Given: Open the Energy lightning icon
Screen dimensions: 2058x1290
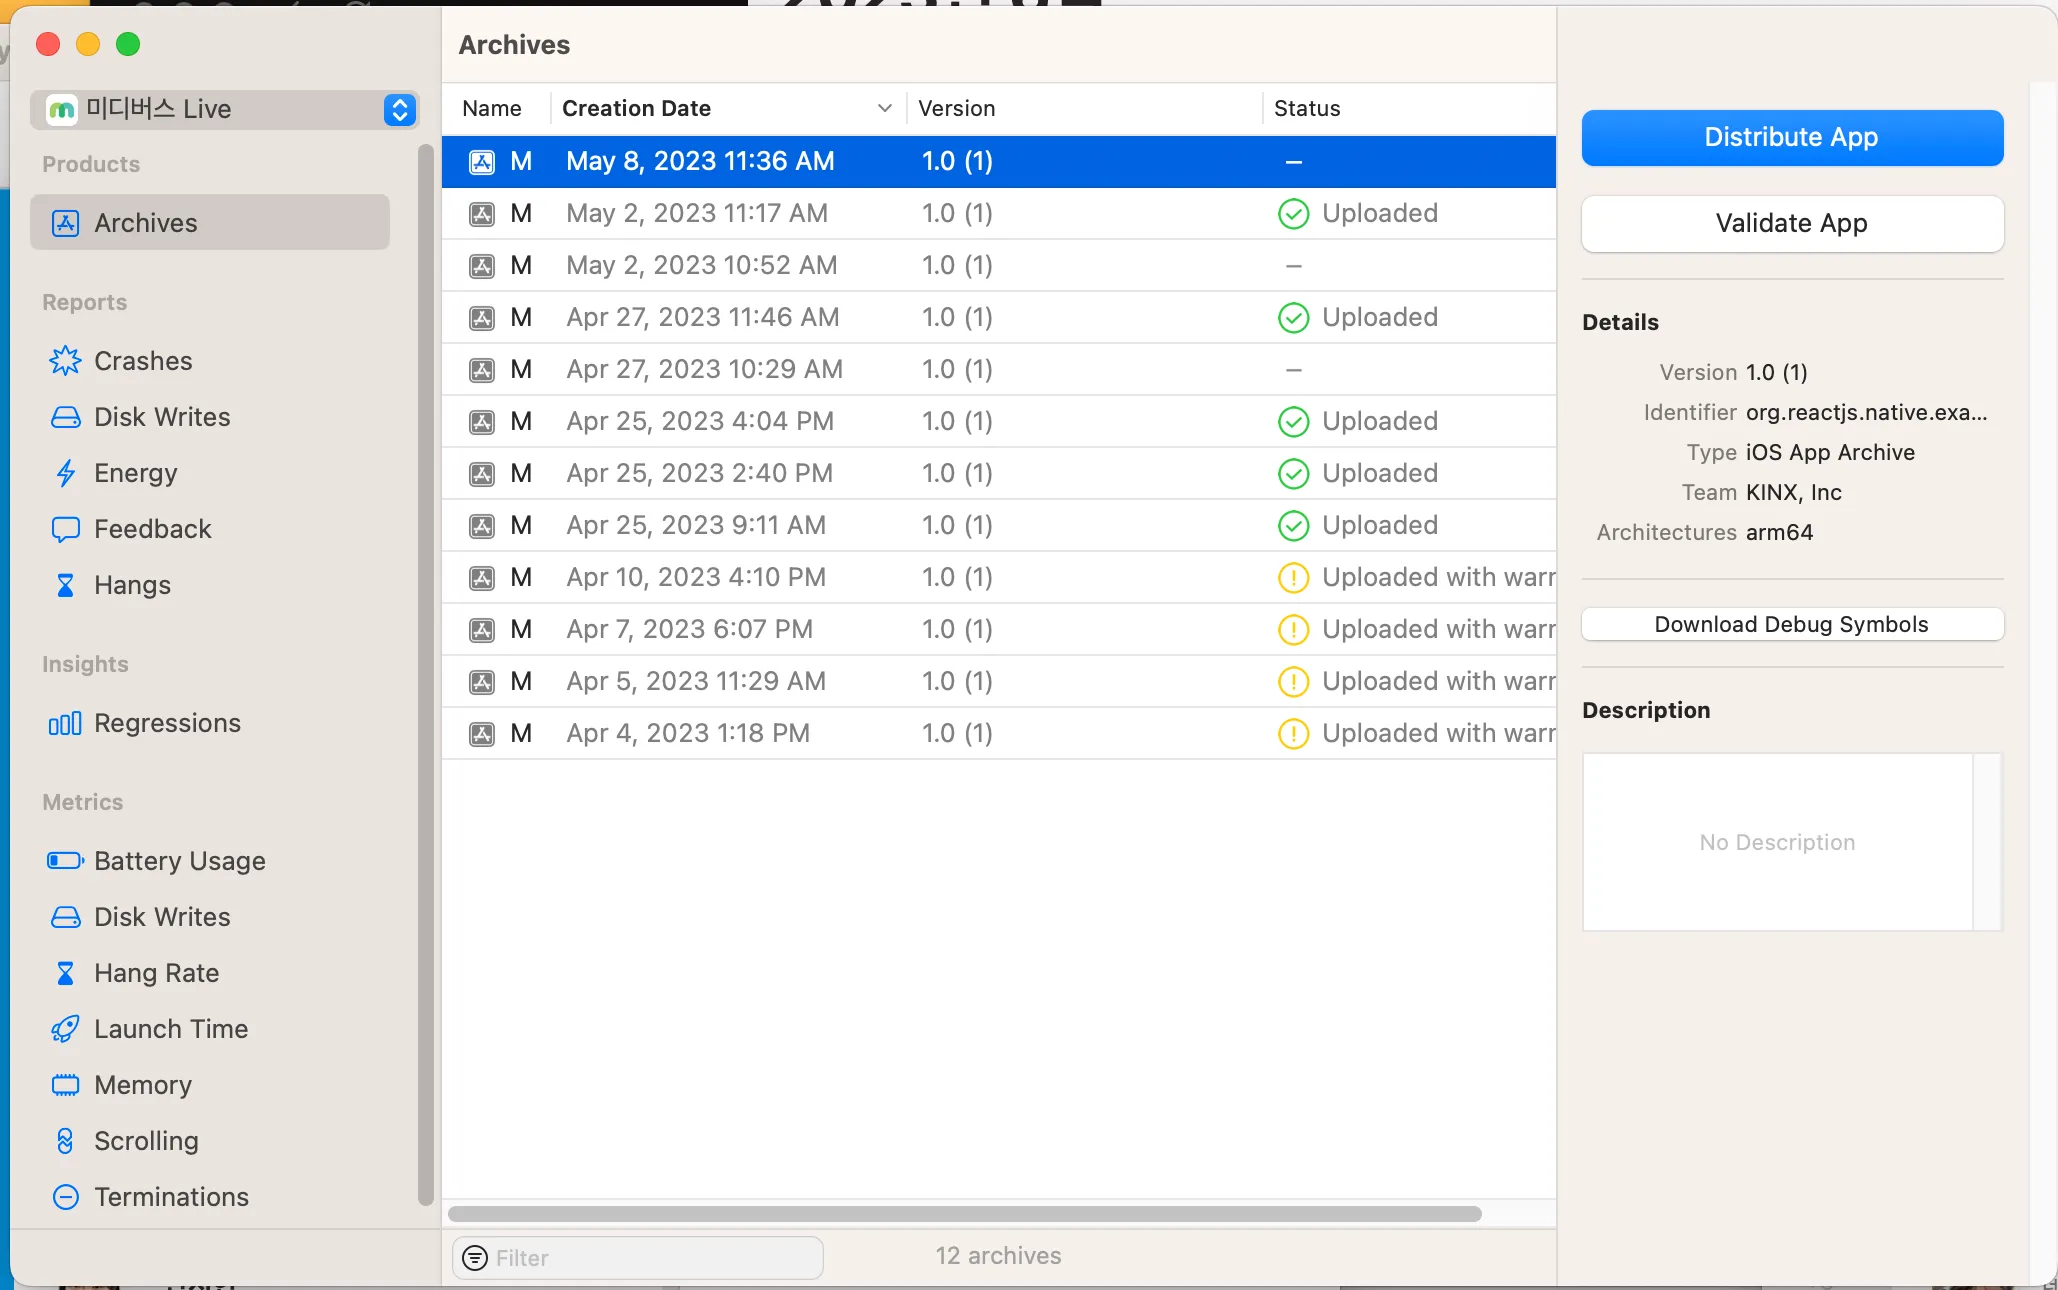Looking at the screenshot, I should click(x=65, y=473).
